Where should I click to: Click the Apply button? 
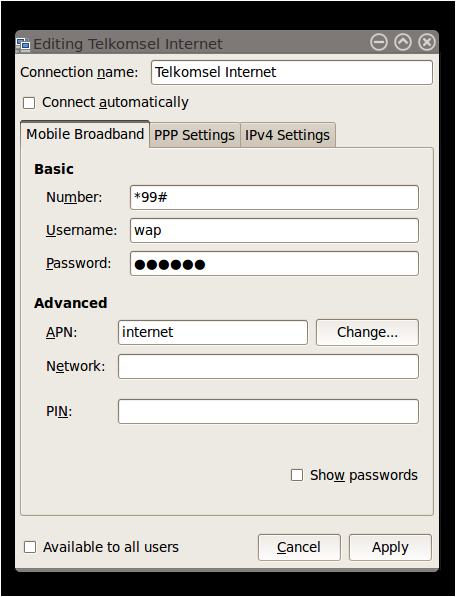[x=390, y=548]
